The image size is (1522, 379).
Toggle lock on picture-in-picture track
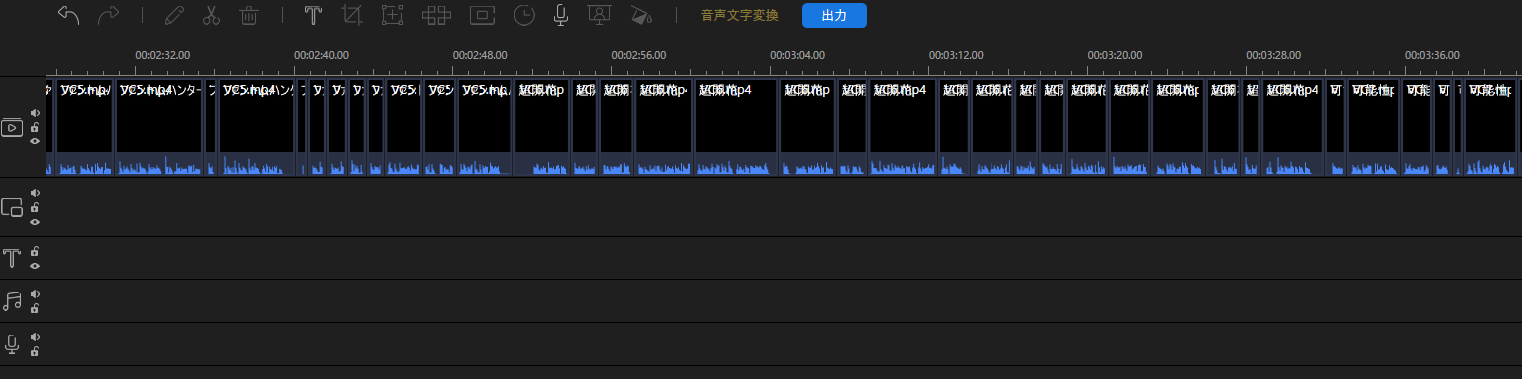tap(35, 207)
